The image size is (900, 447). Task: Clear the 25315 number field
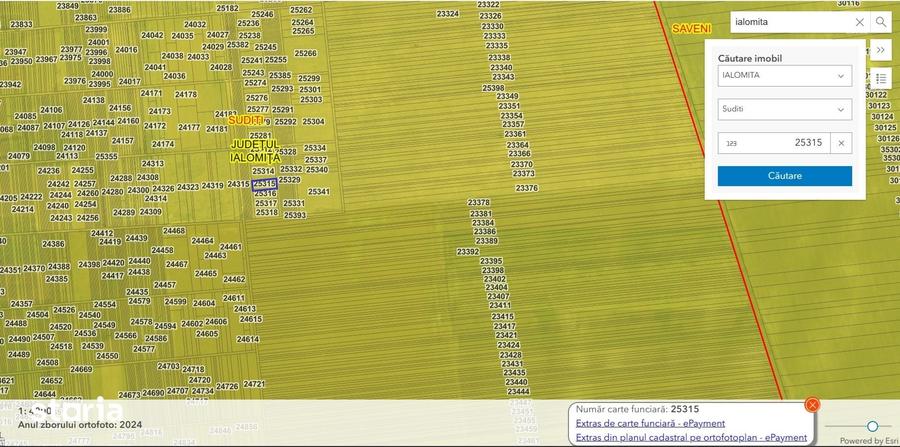click(841, 143)
